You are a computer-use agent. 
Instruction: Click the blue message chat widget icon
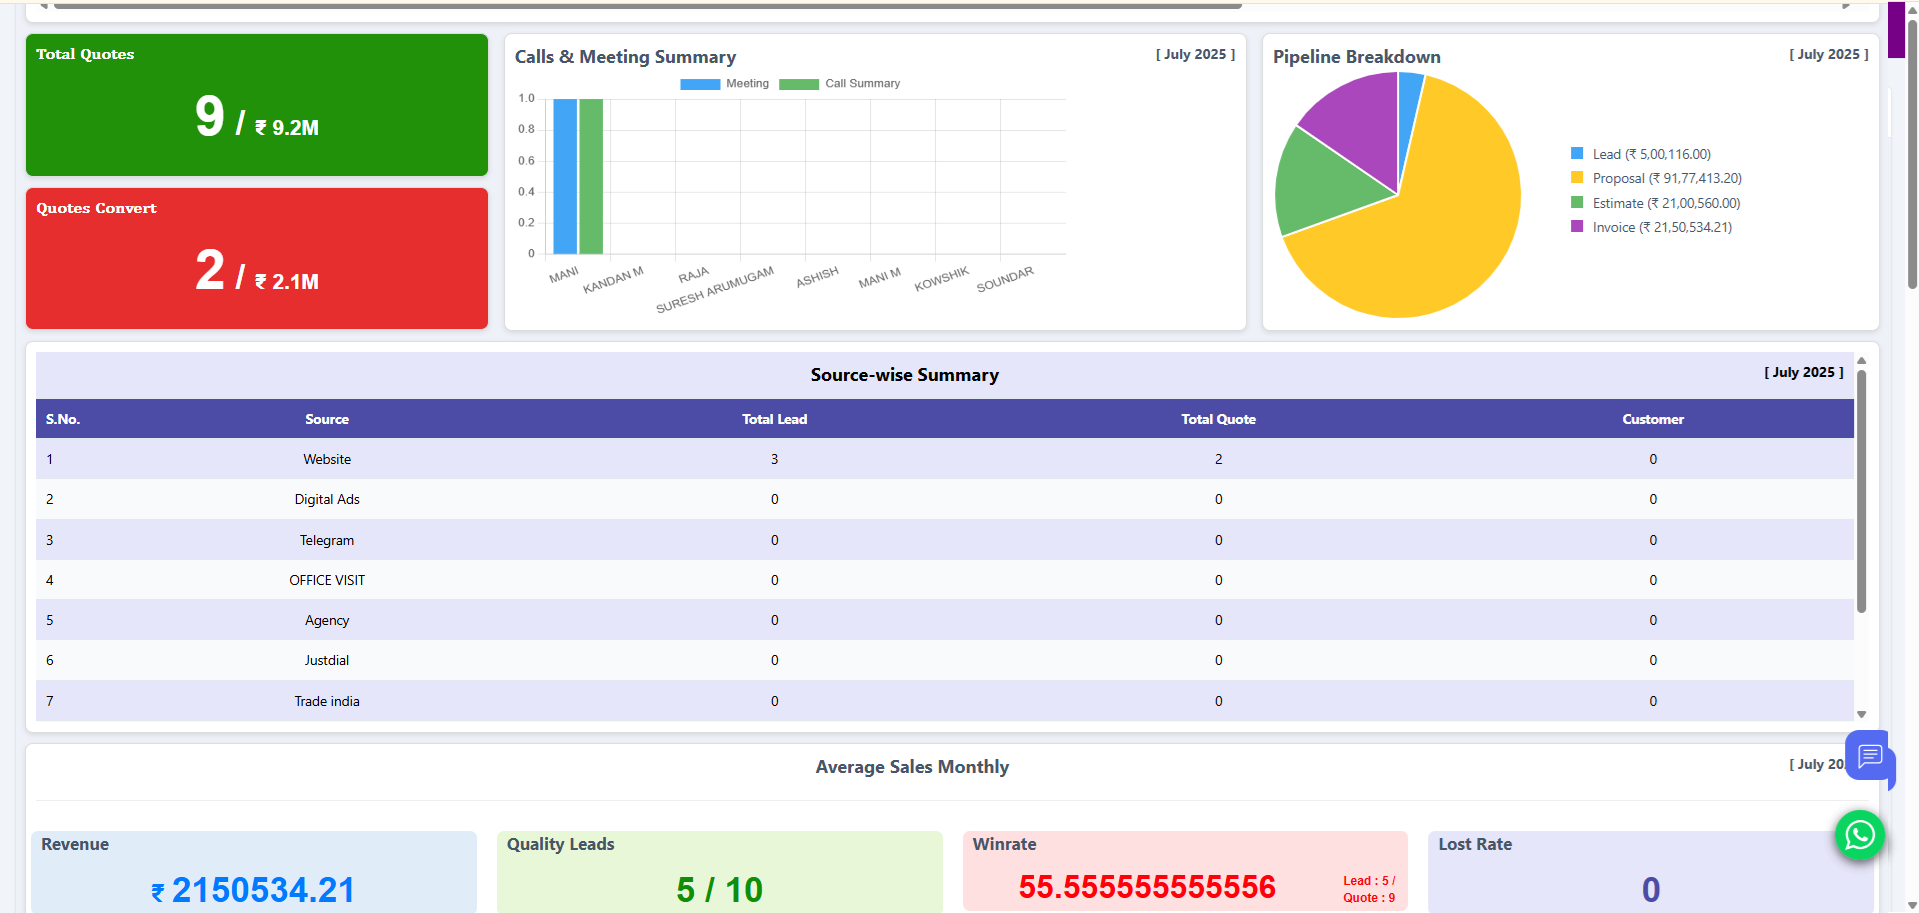tap(1869, 756)
